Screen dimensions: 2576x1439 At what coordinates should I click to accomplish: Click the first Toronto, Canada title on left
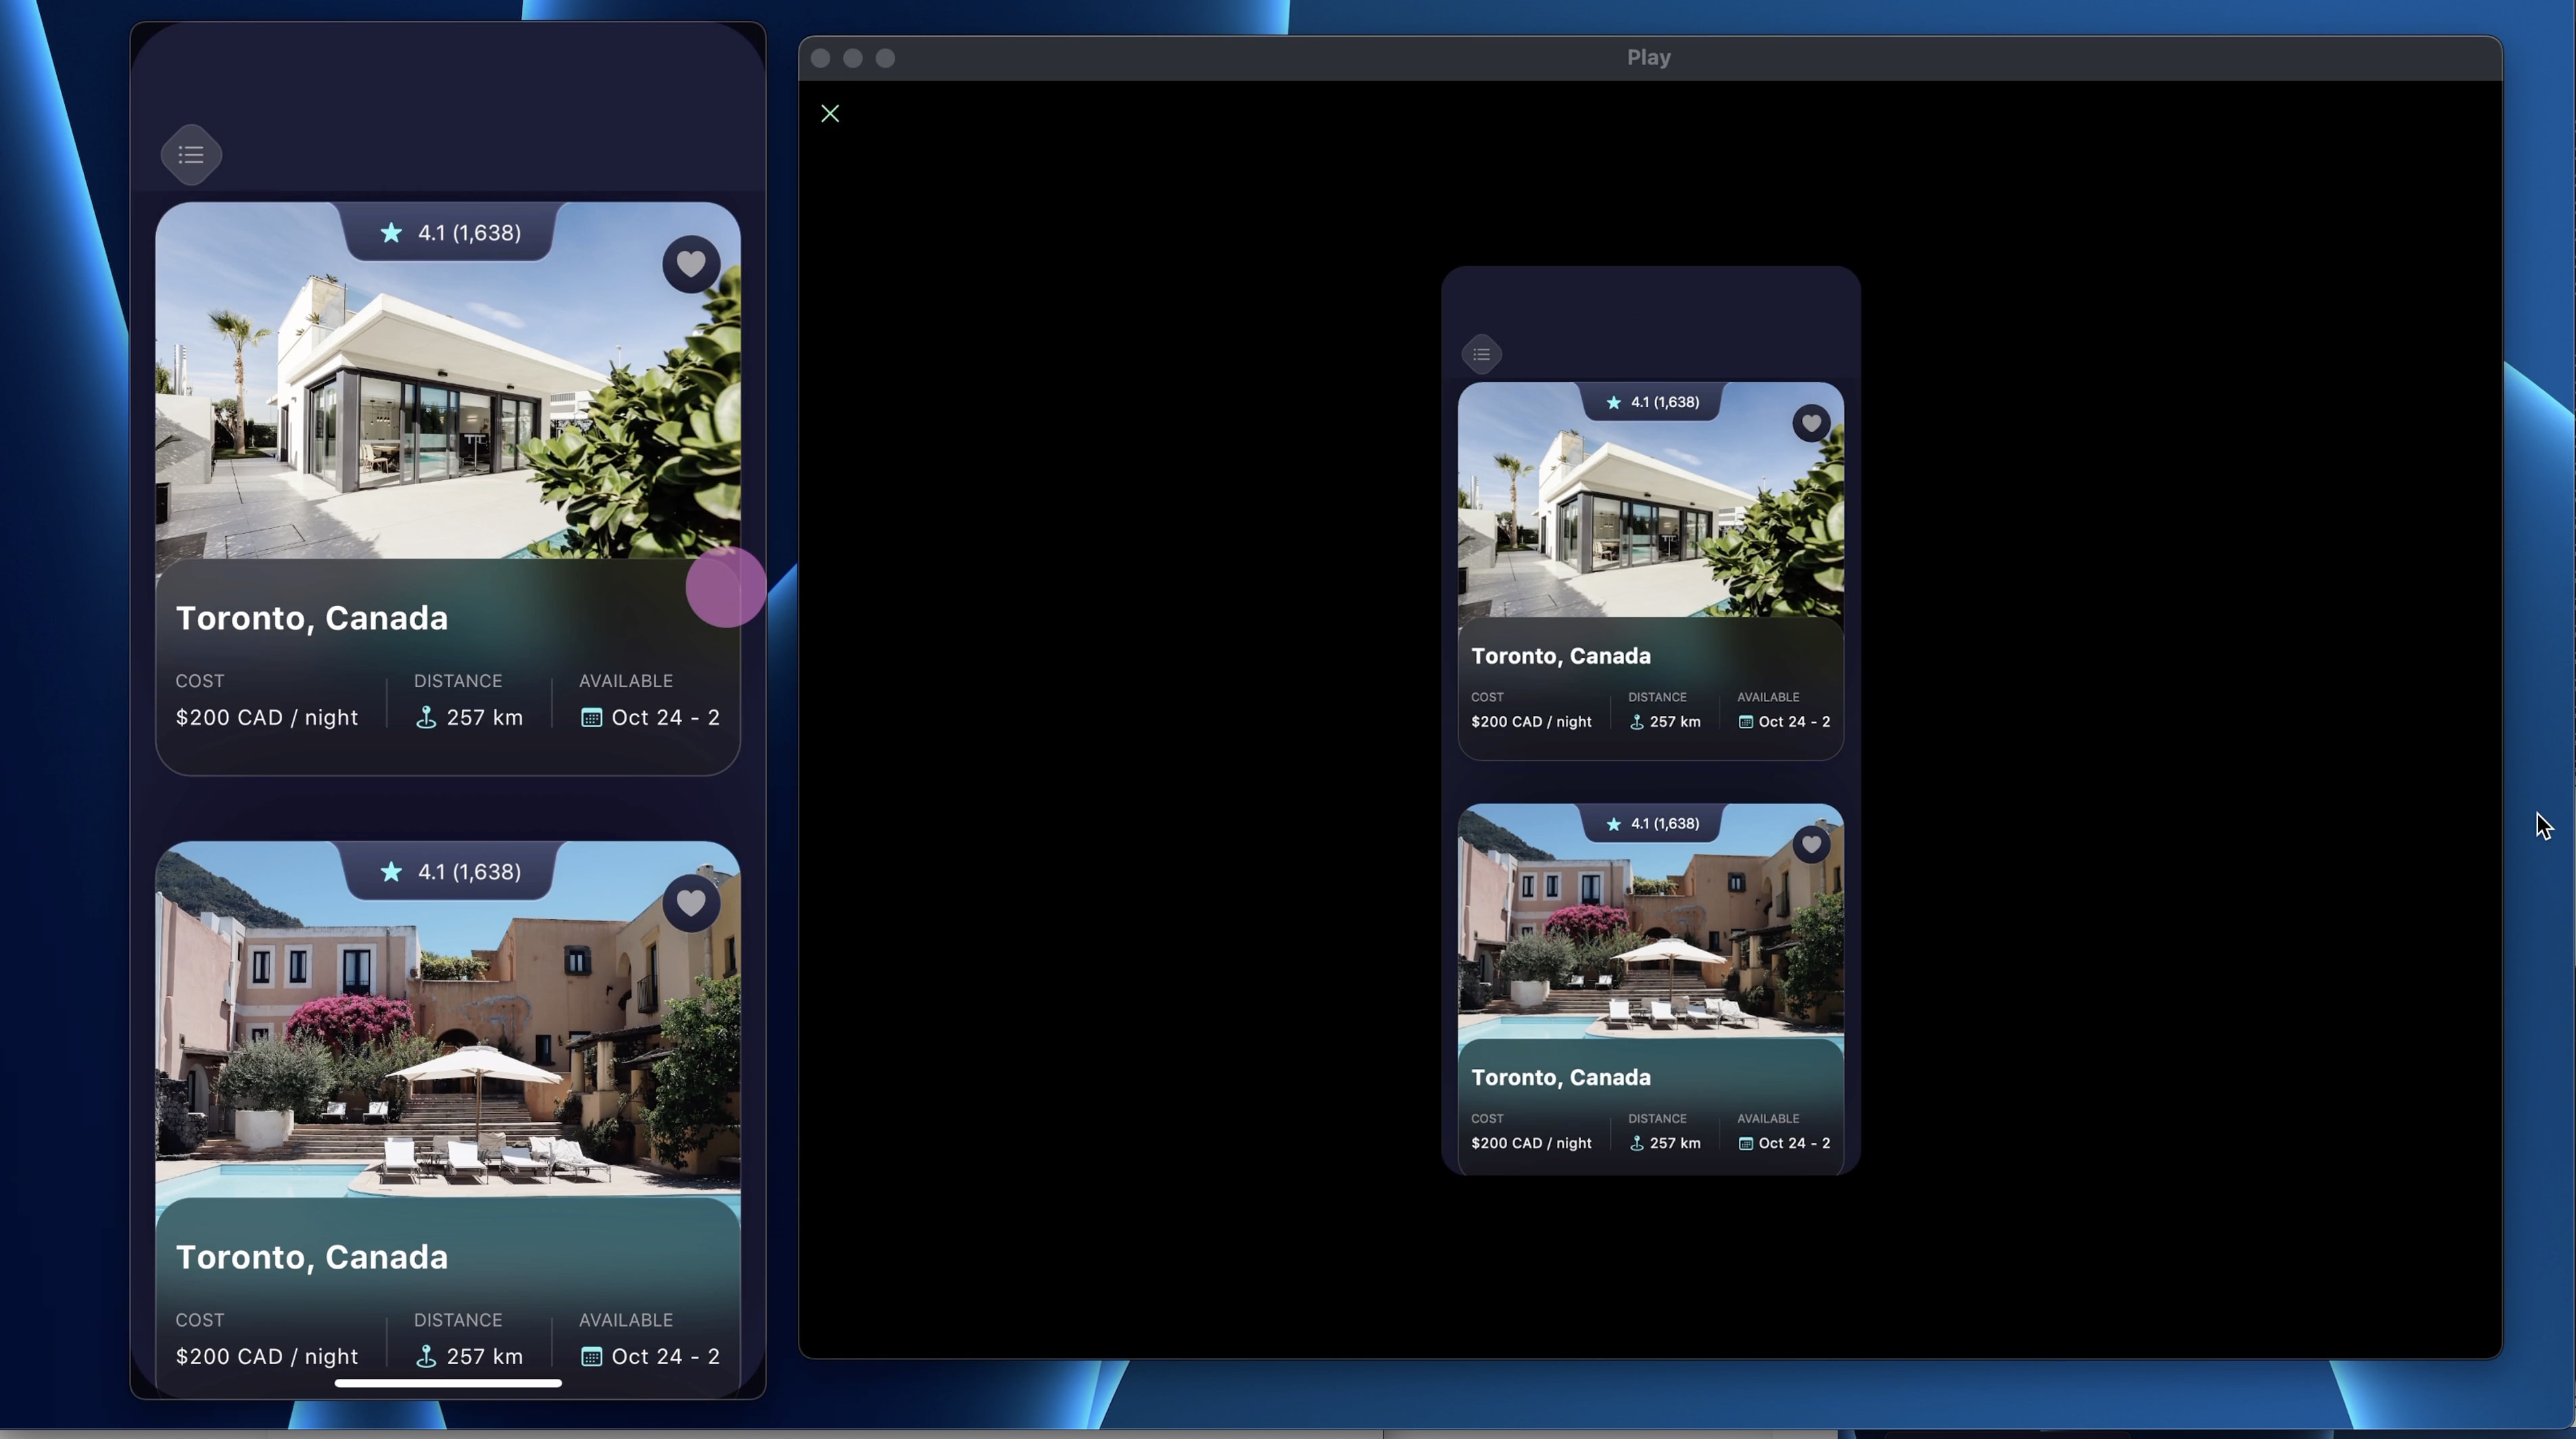point(312,618)
